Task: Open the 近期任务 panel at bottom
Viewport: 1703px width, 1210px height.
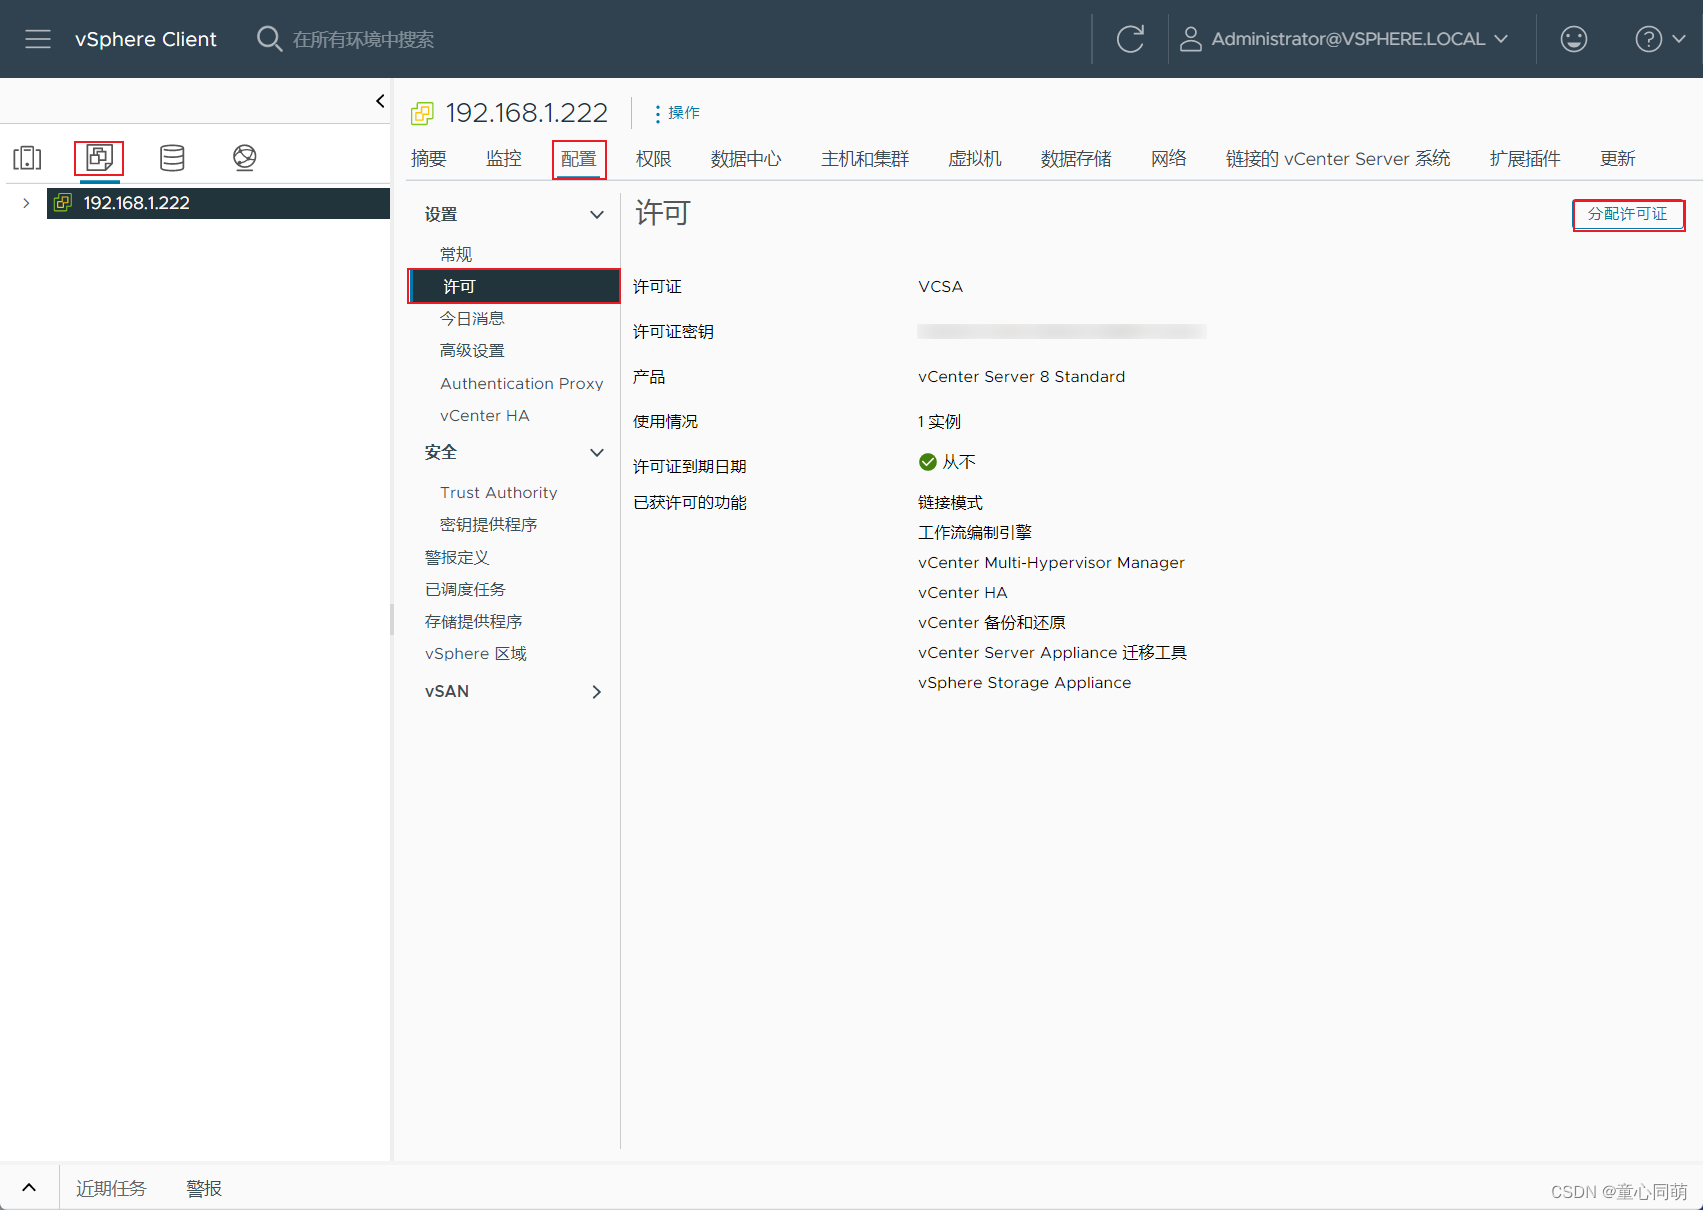Action: coord(110,1187)
